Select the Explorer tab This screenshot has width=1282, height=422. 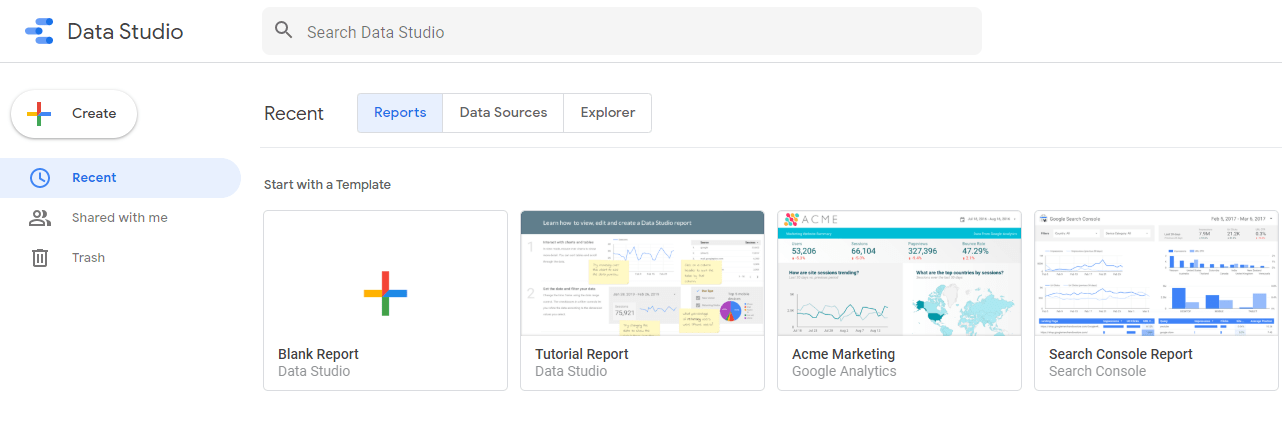(x=607, y=113)
